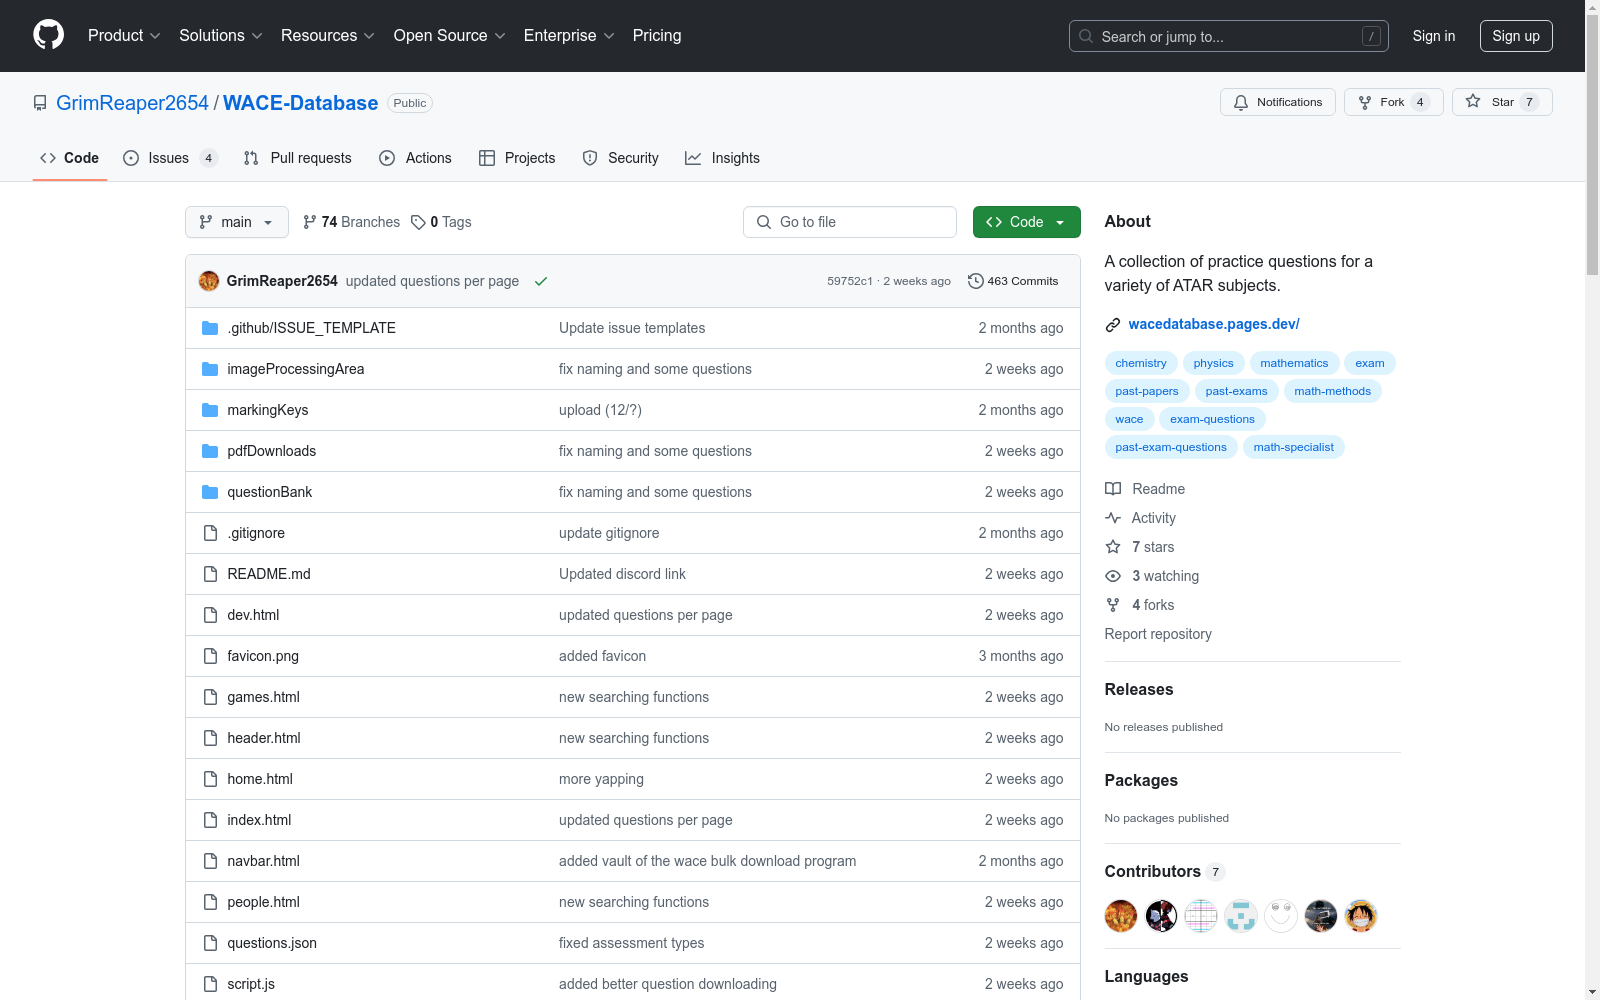
Task: Click the 'Go to file' search box
Action: [x=850, y=222]
